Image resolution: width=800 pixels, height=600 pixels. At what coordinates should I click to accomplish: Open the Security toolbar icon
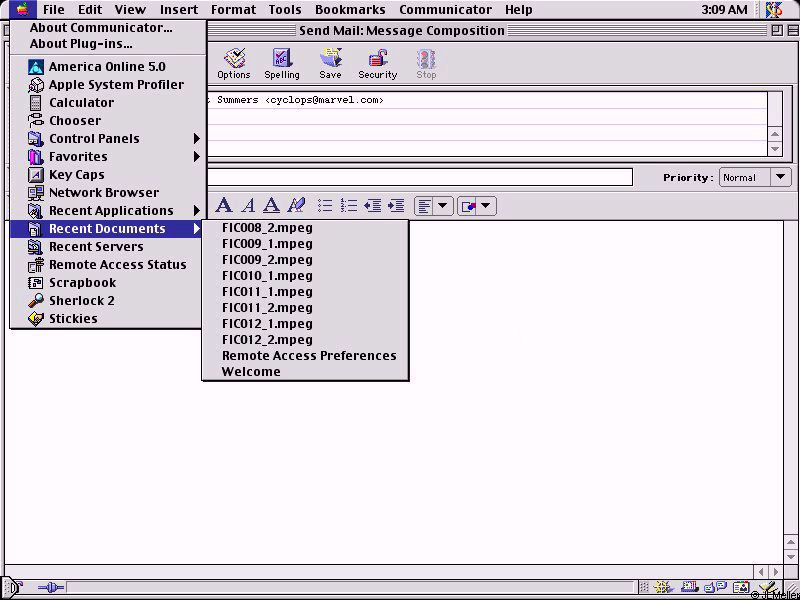(378, 64)
